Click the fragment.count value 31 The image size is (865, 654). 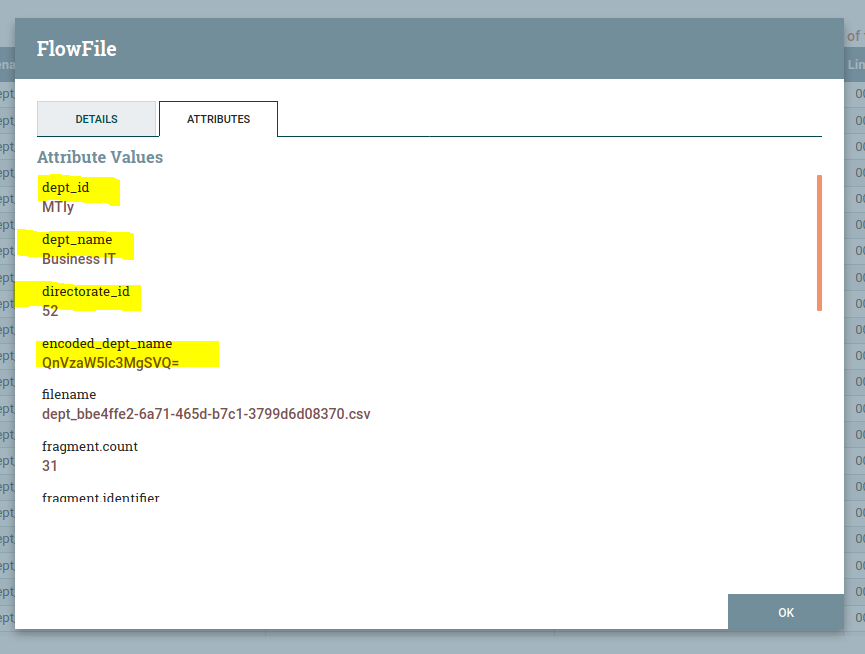(x=50, y=466)
